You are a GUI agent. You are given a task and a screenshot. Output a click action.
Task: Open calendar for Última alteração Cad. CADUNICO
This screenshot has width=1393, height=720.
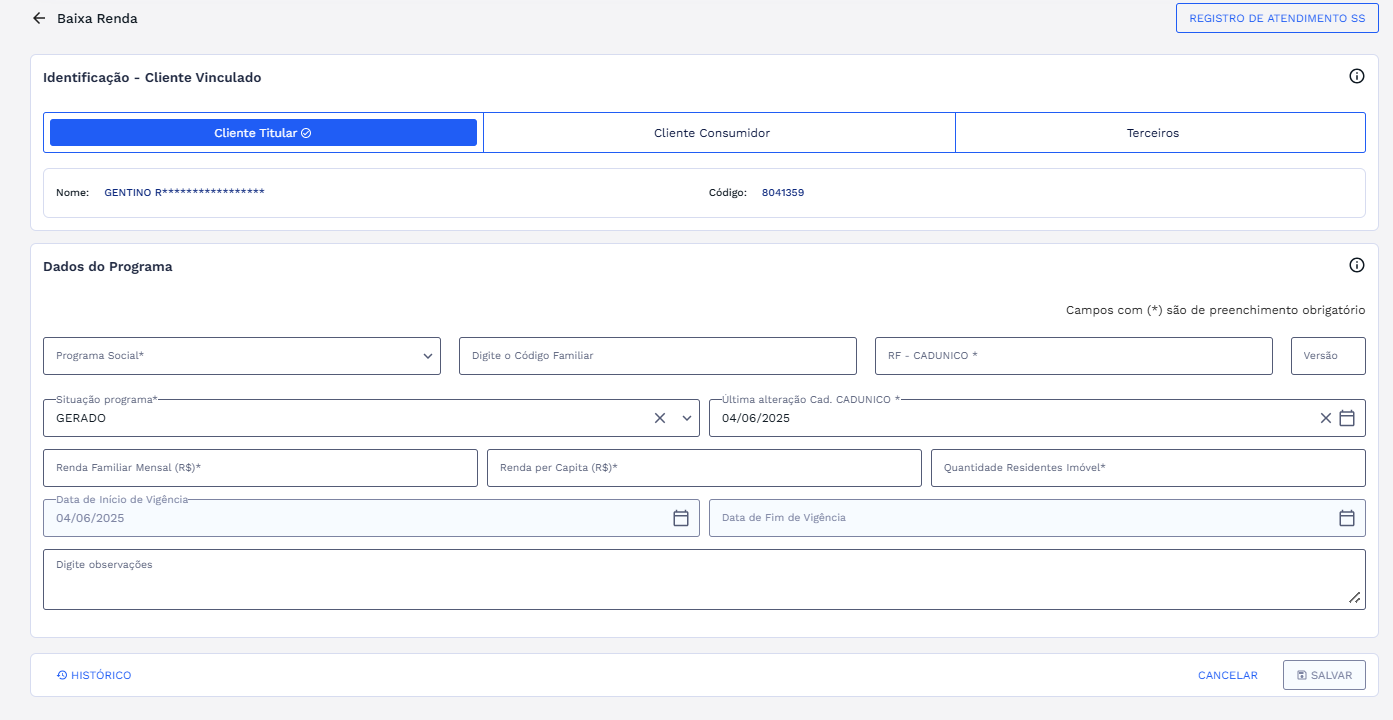coord(1347,418)
